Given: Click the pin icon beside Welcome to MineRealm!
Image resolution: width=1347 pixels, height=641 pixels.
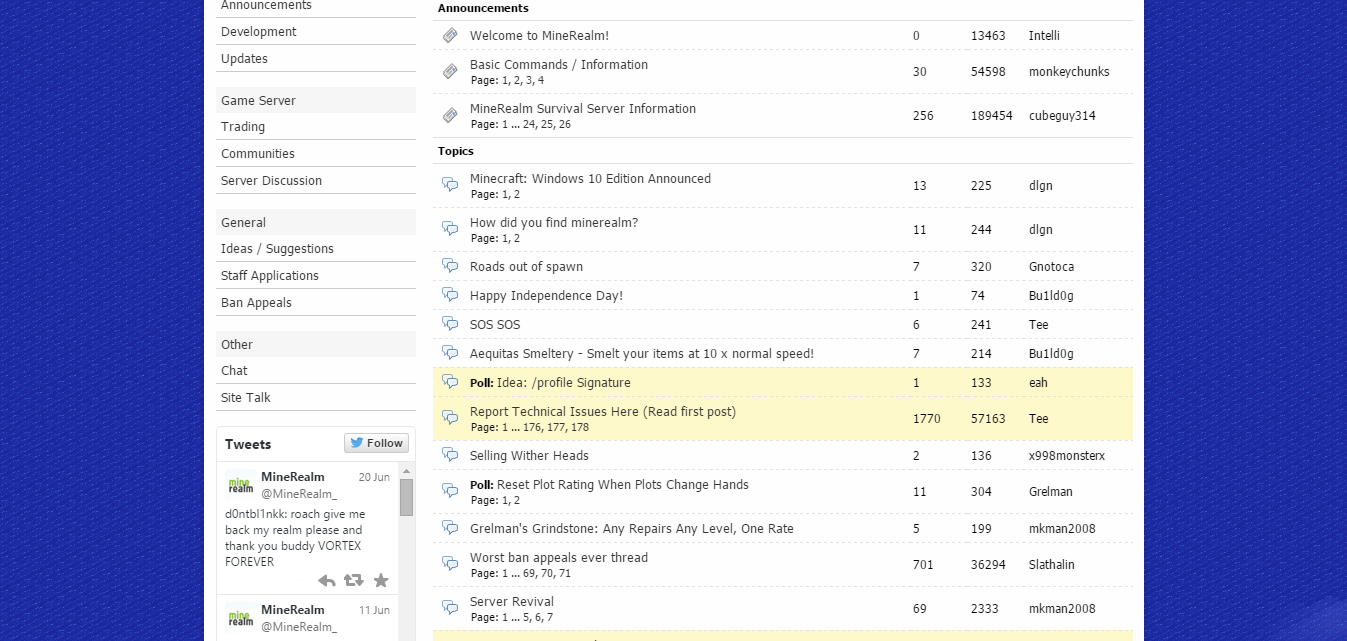Looking at the screenshot, I should (450, 36).
